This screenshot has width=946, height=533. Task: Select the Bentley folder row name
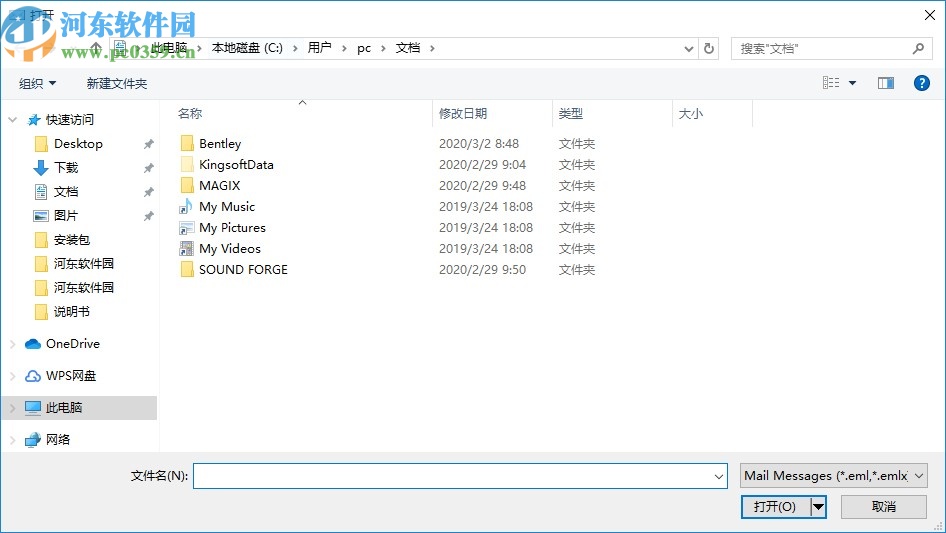coord(220,144)
